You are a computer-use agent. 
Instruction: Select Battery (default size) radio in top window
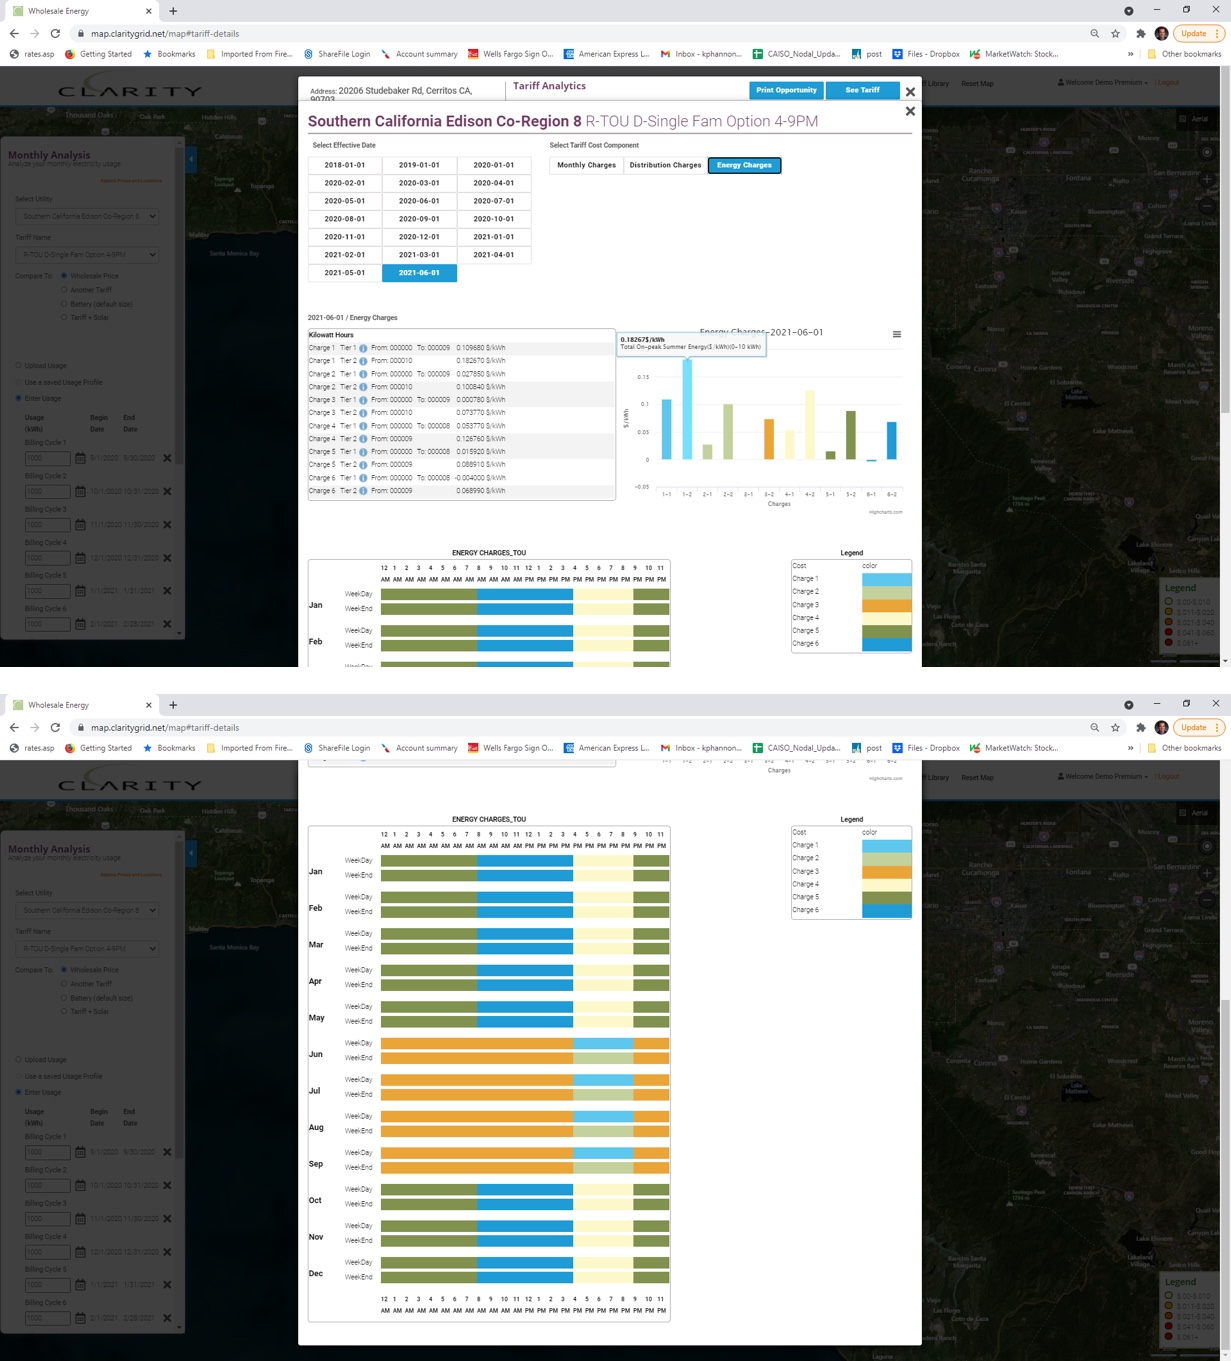[64, 304]
